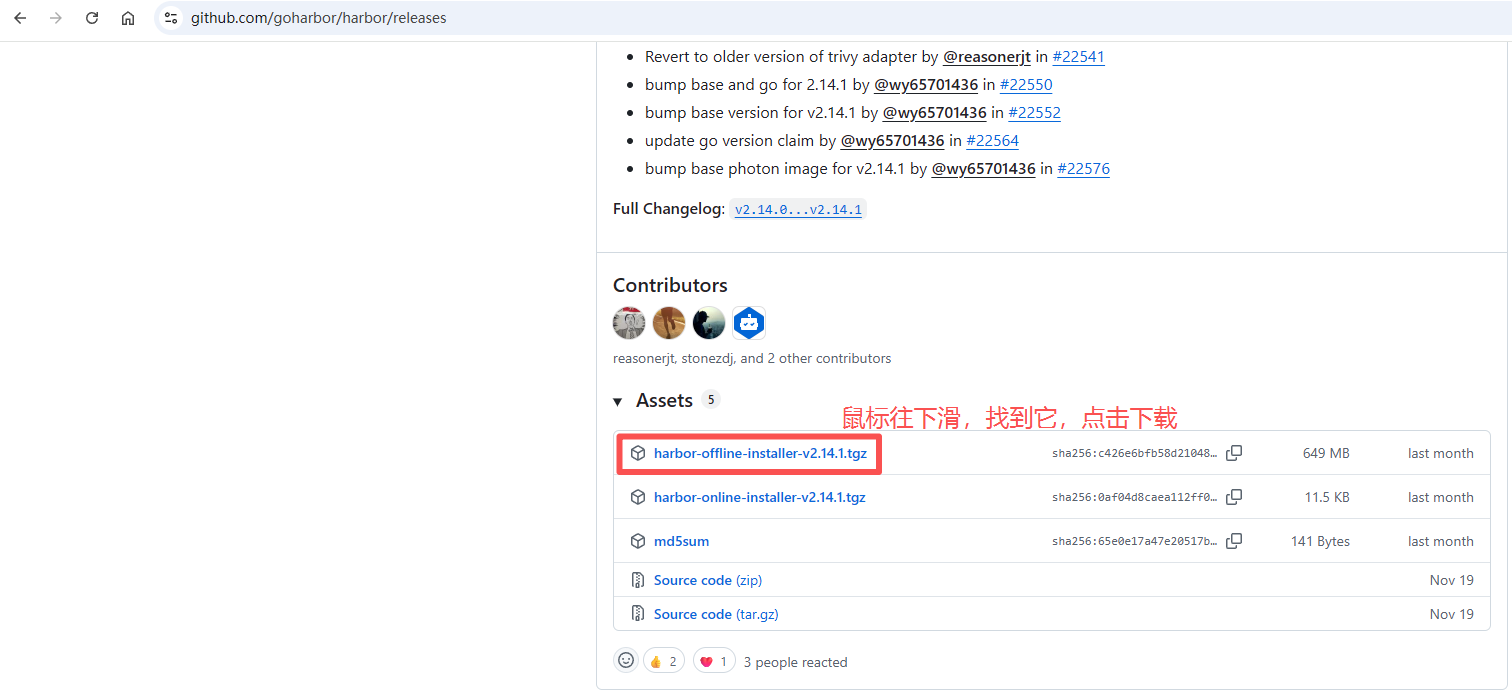Download harbor-offline-installer-v2.14.1.tgz

click(x=760, y=453)
